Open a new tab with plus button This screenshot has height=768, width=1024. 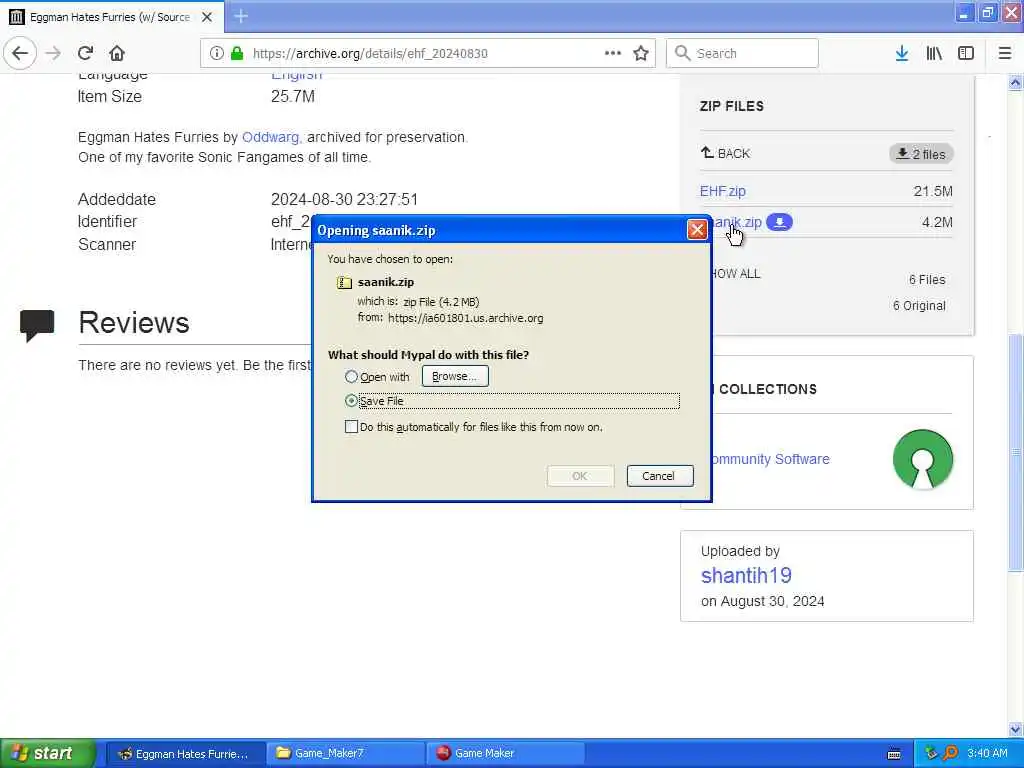(x=241, y=16)
